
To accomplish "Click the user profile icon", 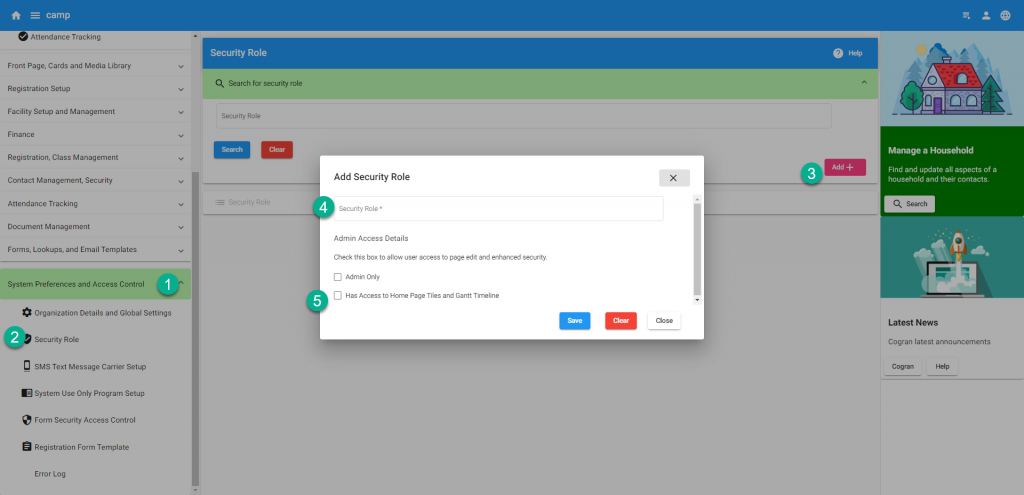I will [x=986, y=15].
